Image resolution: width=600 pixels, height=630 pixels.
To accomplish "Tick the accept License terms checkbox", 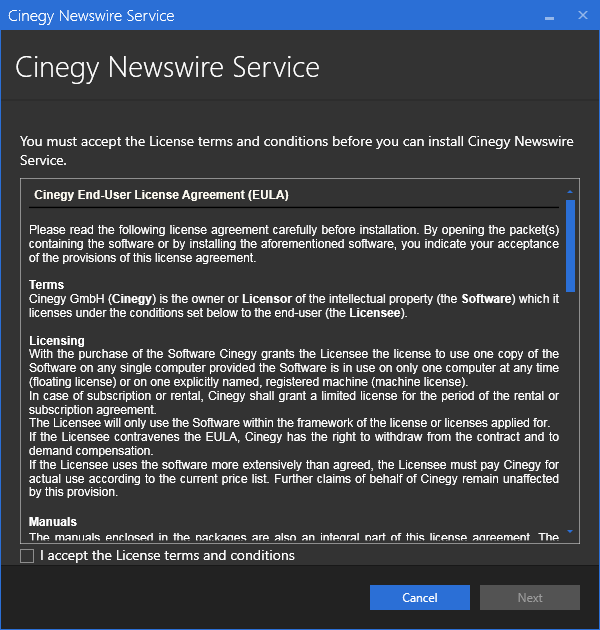I will pyautogui.click(x=27, y=556).
